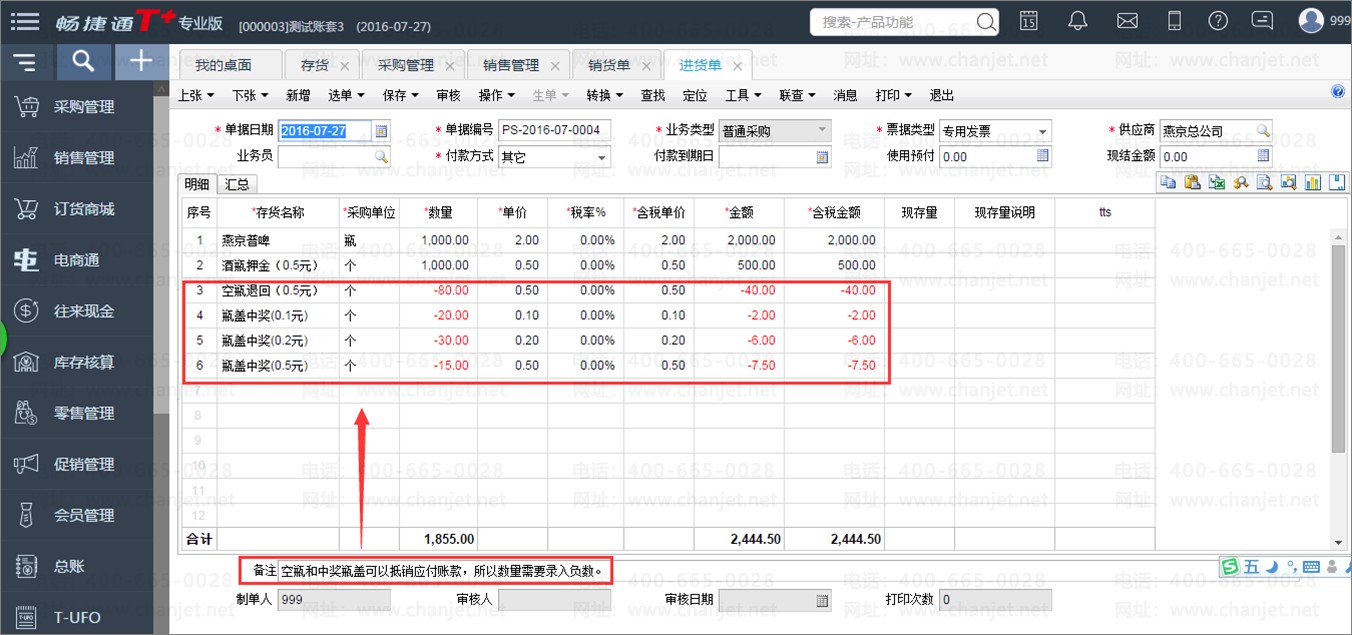Click the save layout disk icon above the grid
Screen dimensions: 1352x635
coord(1336,182)
